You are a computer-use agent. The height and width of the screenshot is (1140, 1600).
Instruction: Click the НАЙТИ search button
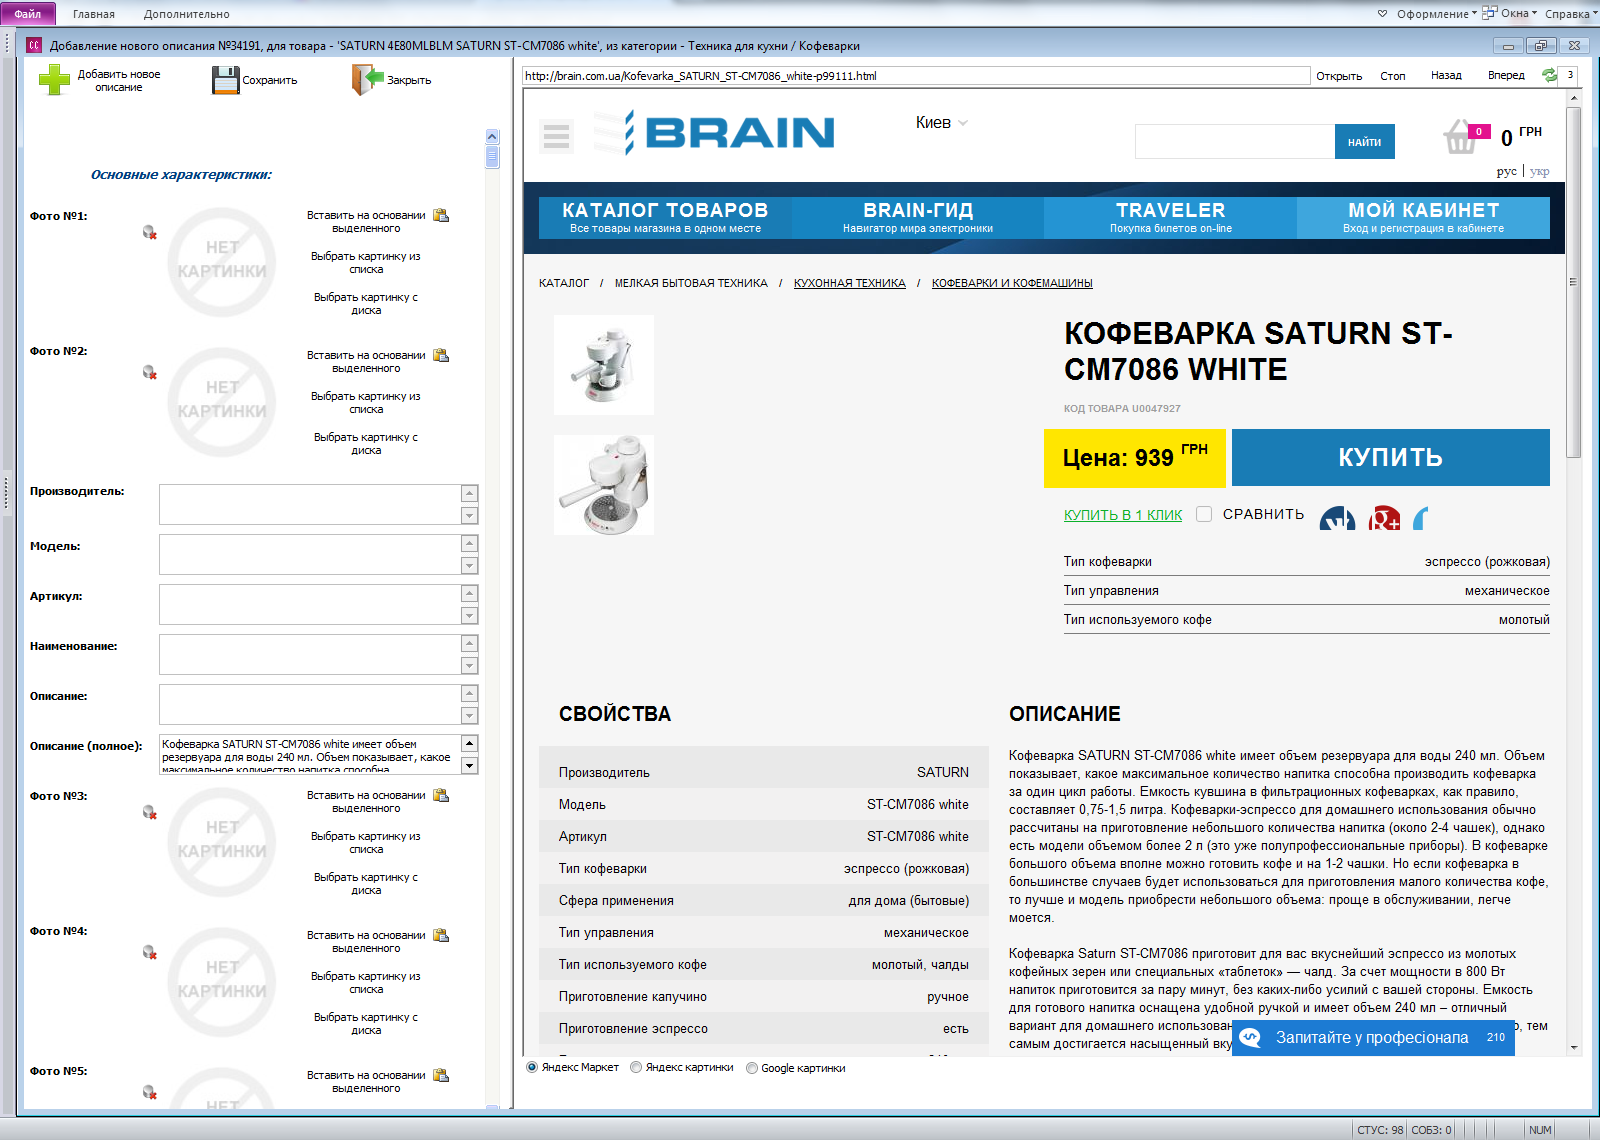tap(1364, 142)
